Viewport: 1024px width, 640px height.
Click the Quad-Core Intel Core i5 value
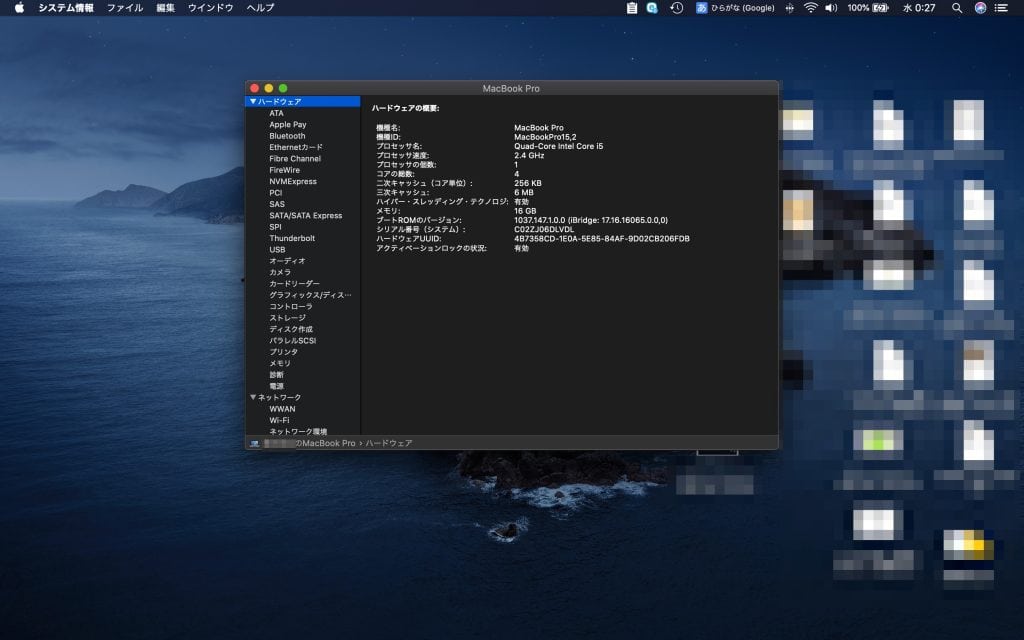(x=558, y=146)
